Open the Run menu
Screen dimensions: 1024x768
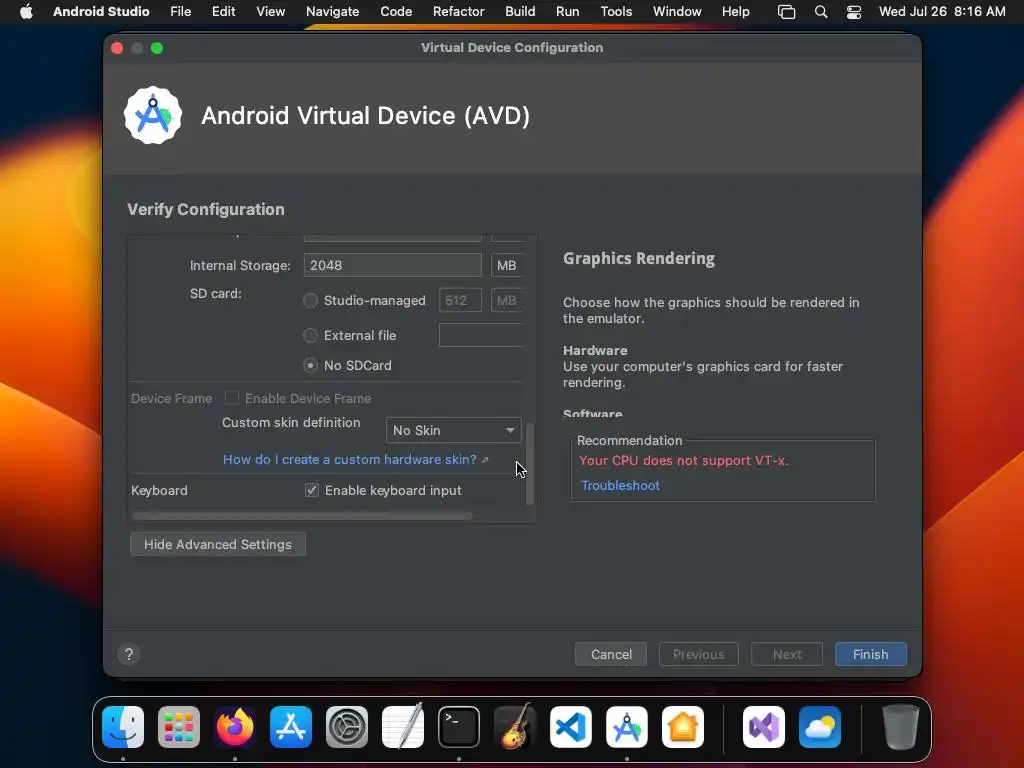[568, 11]
